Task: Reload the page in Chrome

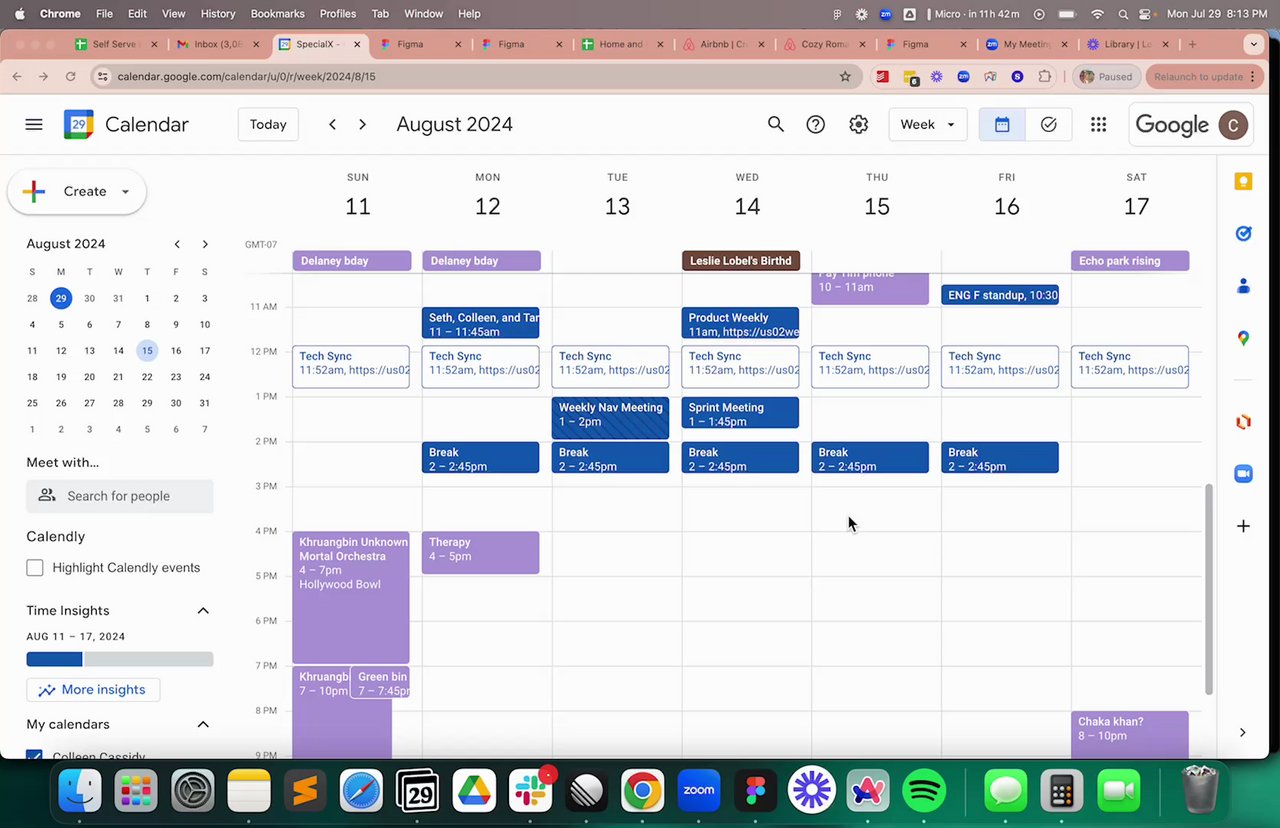Action: tap(70, 76)
